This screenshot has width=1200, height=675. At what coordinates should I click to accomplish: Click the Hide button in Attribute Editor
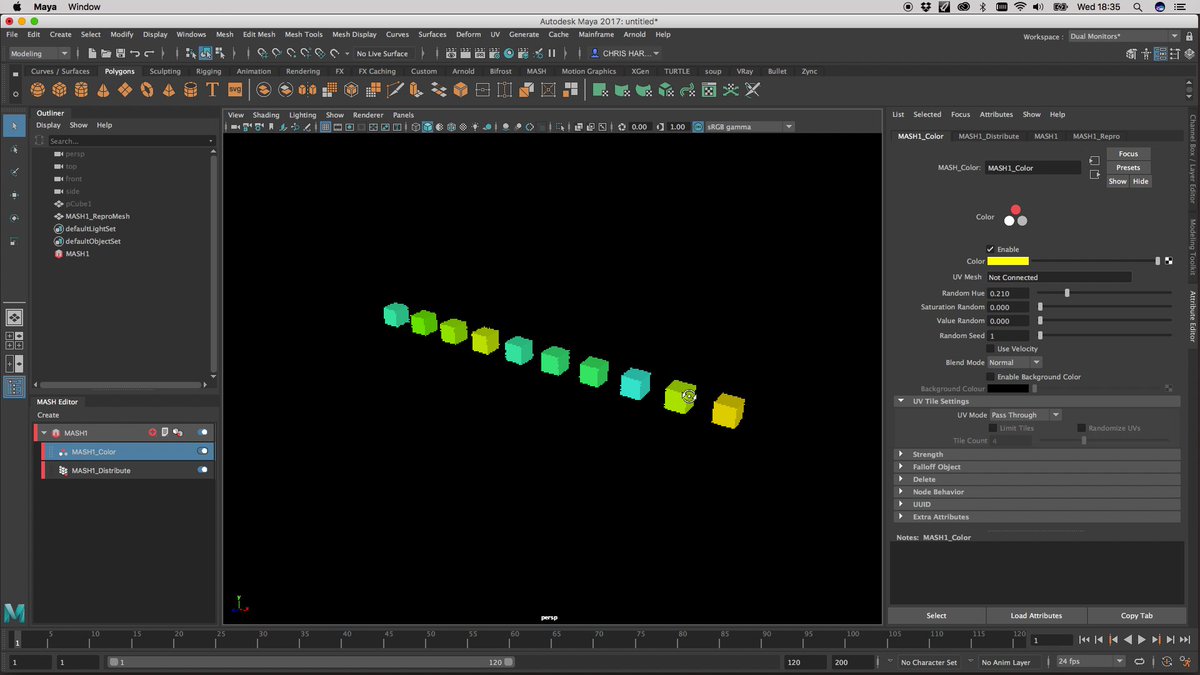(x=1140, y=181)
